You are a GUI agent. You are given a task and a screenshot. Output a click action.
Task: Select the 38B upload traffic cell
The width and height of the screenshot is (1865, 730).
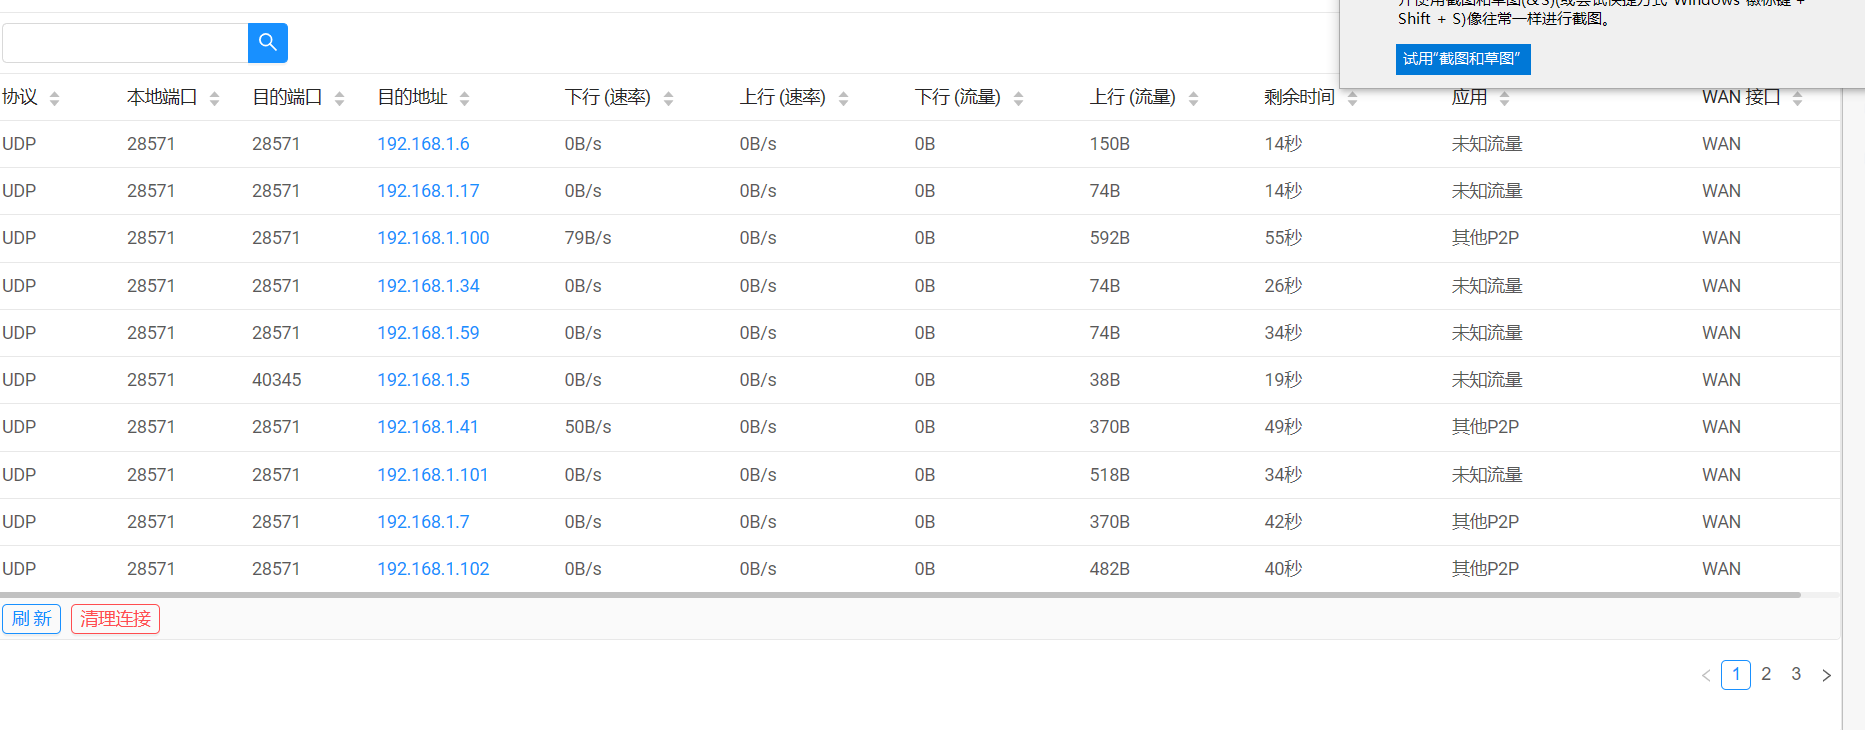click(1105, 380)
